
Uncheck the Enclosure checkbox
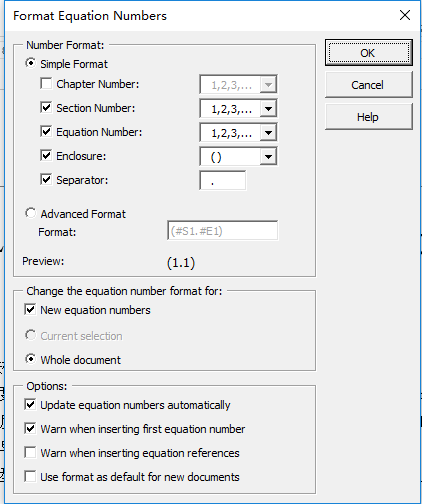click(46, 155)
